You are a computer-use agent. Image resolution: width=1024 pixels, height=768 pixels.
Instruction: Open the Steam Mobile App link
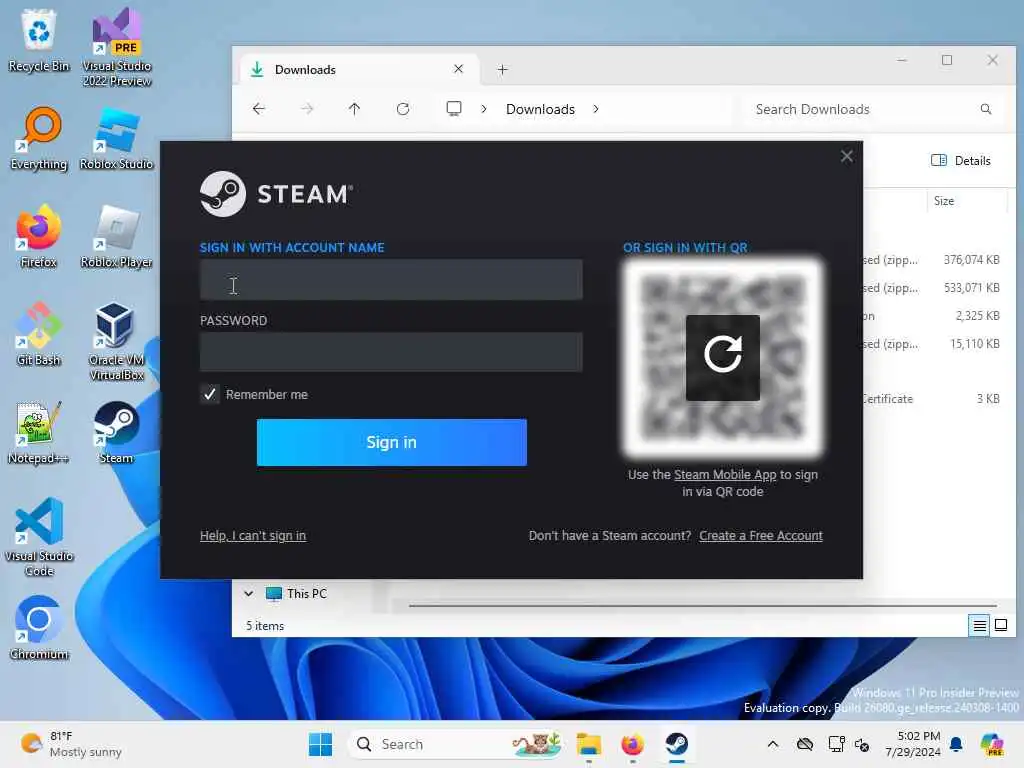(725, 475)
